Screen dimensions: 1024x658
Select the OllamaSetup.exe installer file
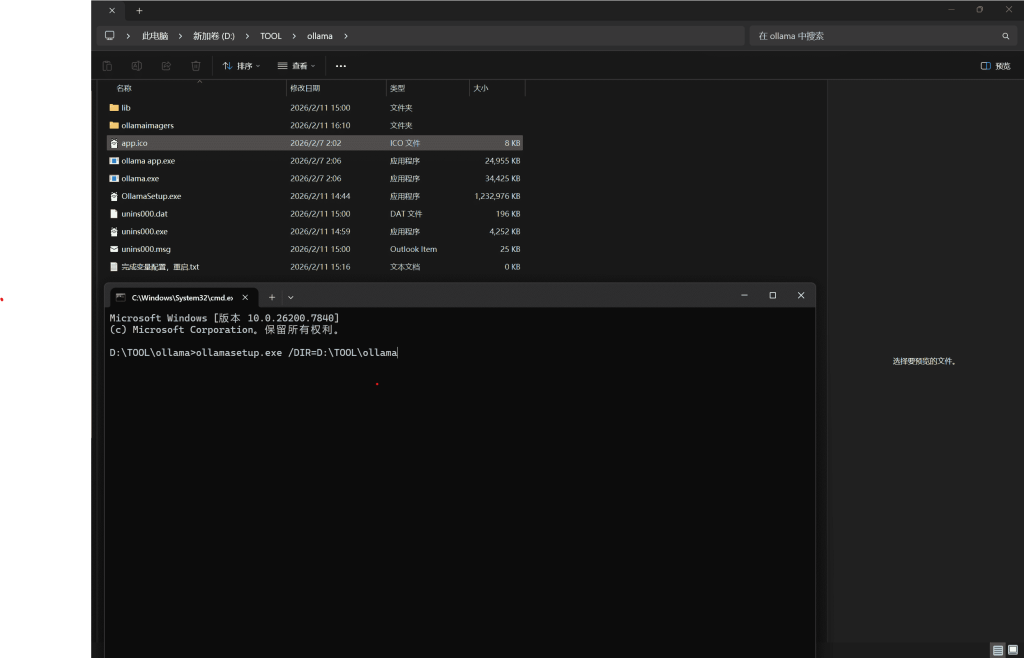click(151, 196)
